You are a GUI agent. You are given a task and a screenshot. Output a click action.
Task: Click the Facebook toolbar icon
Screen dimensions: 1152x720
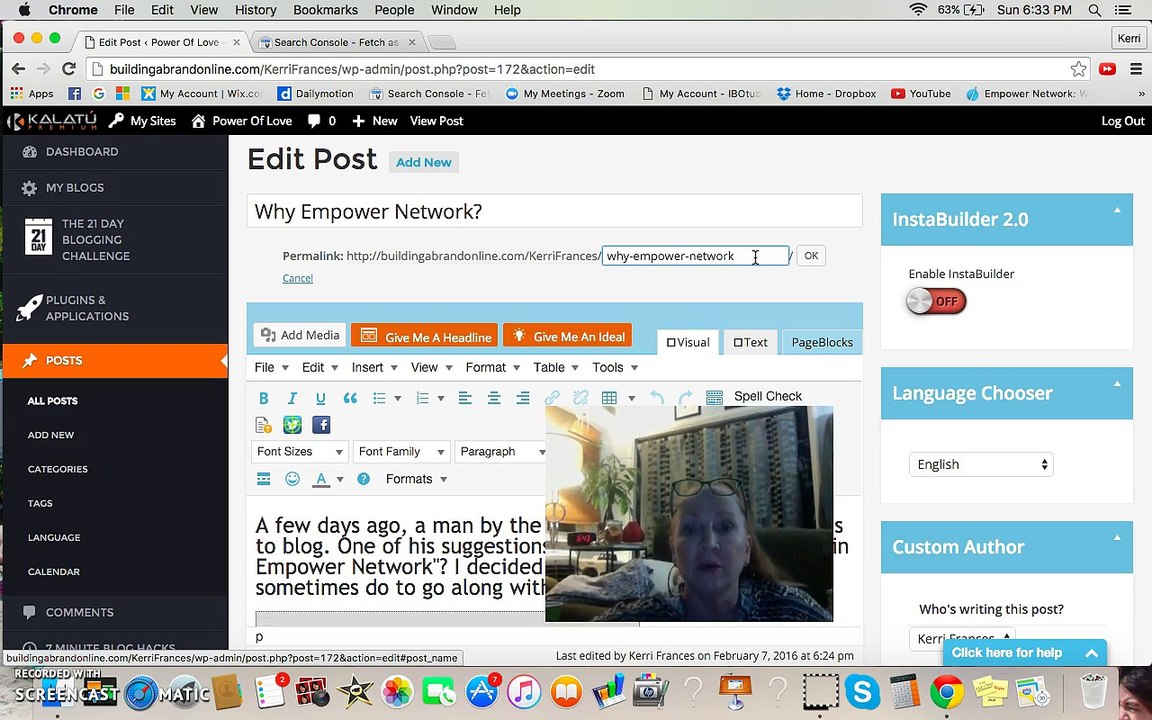pos(321,425)
